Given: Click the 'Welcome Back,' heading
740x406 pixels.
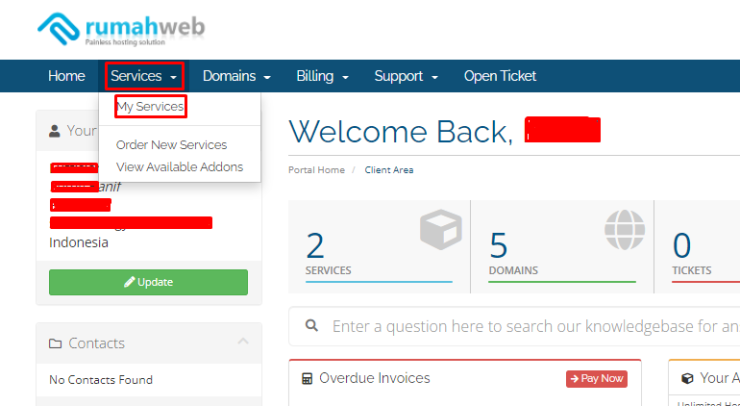Looking at the screenshot, I should 401,131.
